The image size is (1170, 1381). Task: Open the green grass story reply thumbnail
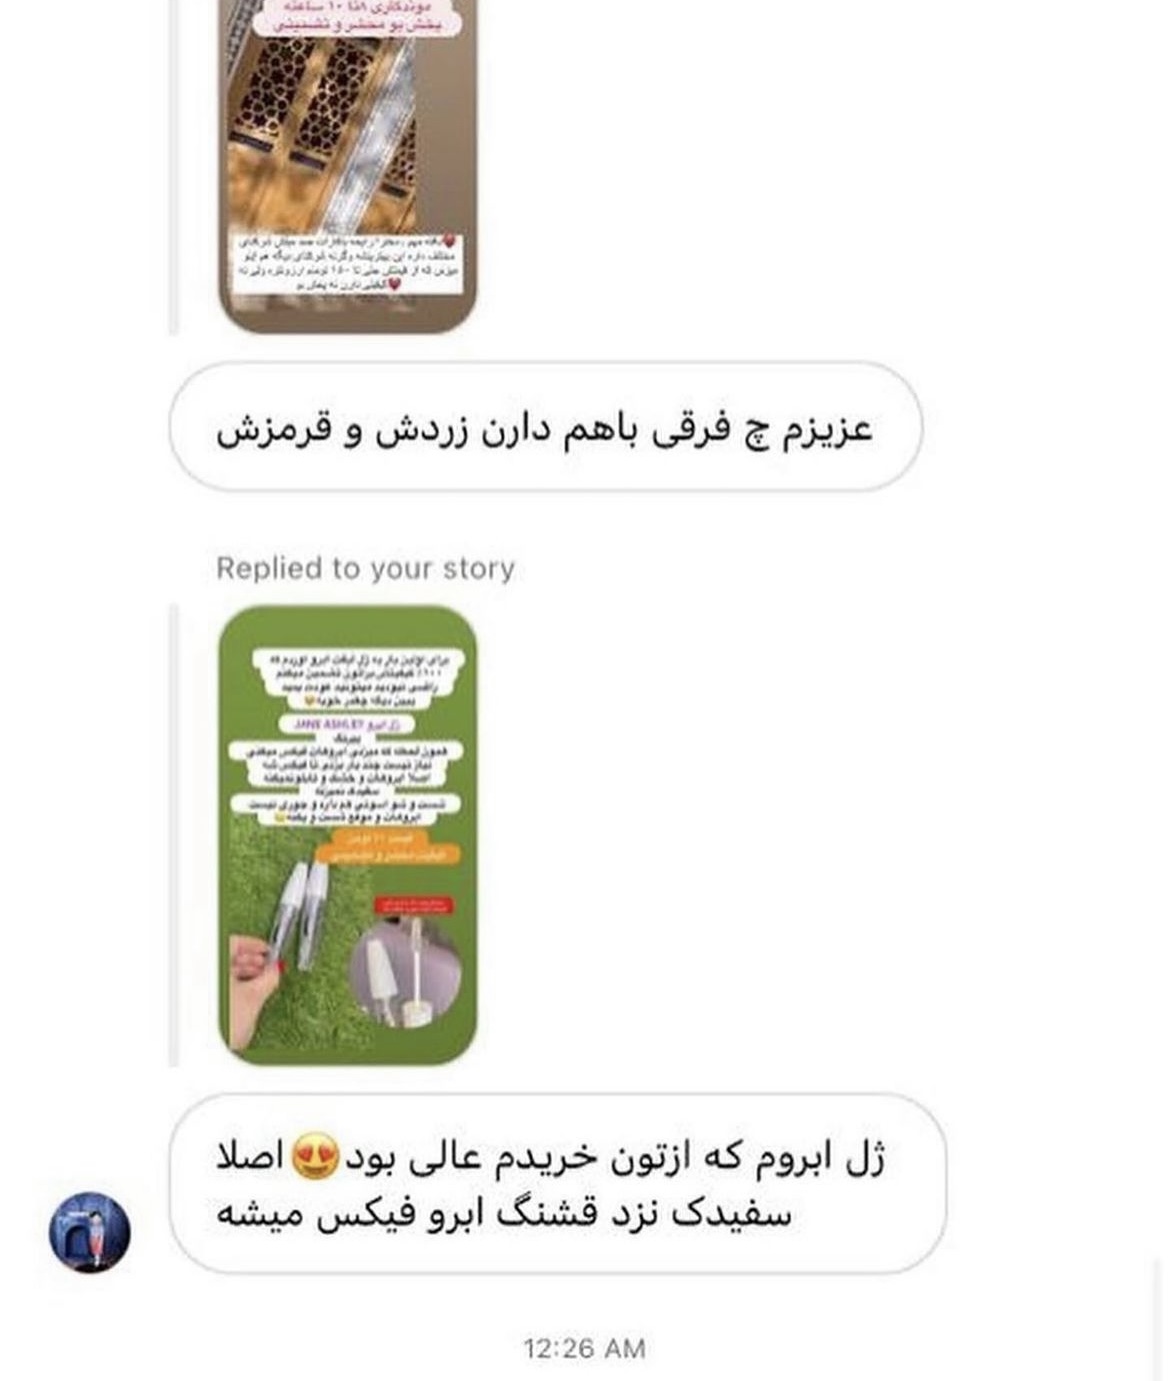(347, 835)
